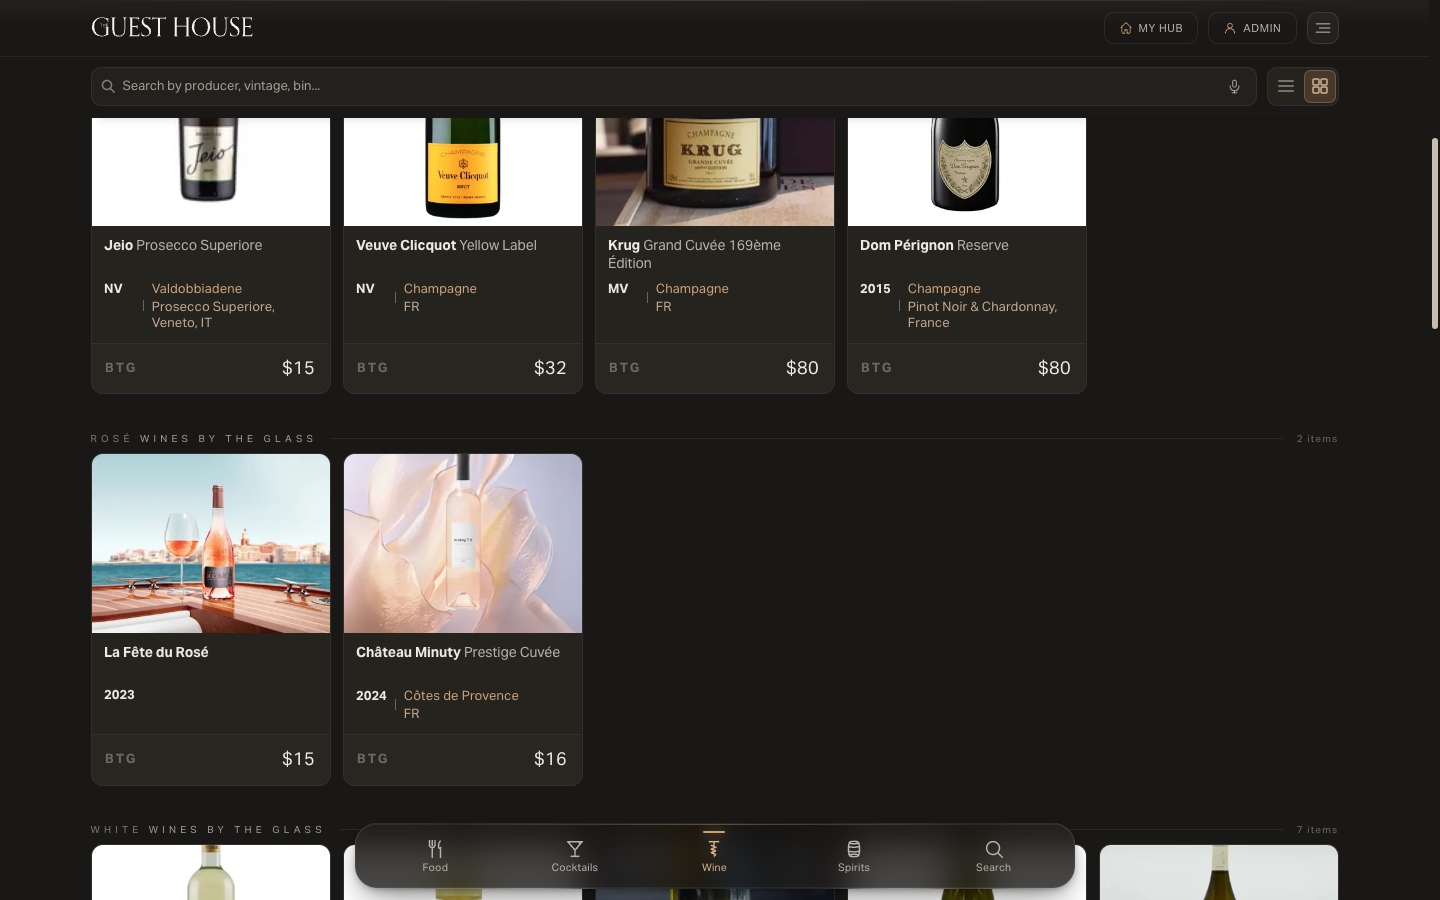Click the microphone voice search icon
Screen dimensions: 1440x900
[1234, 87]
